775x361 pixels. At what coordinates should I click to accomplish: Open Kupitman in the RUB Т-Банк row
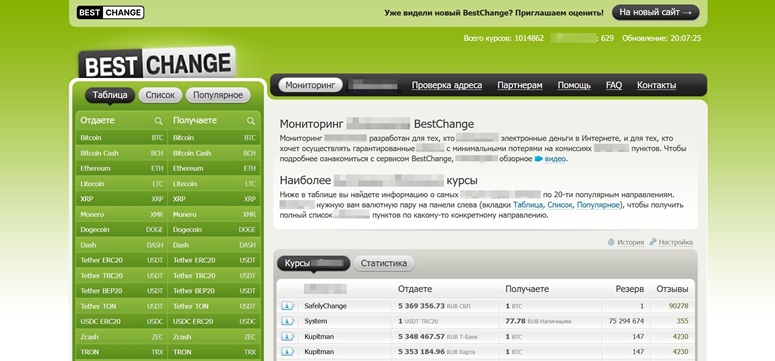click(319, 337)
